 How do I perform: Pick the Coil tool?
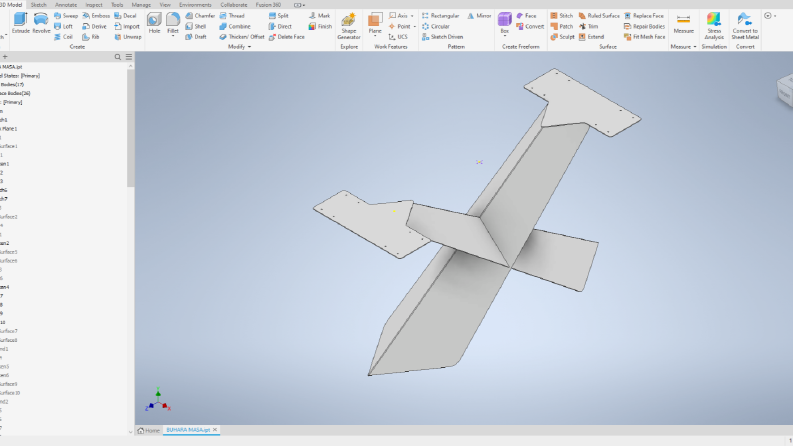(x=63, y=37)
